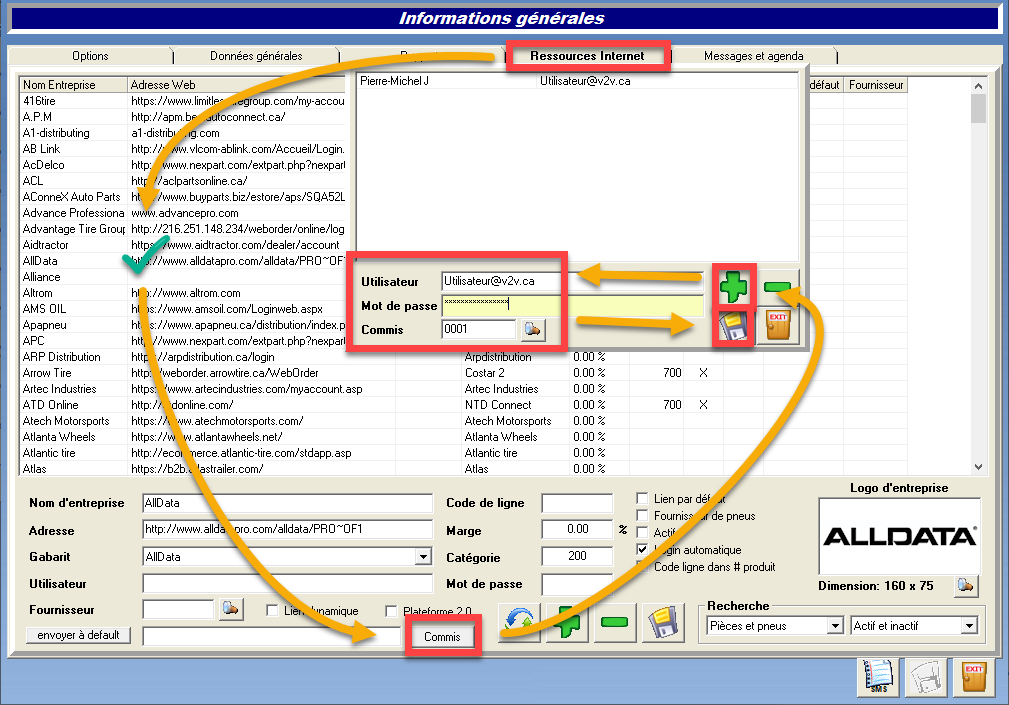
Task: Go to the Messages et agenda tab
Action: pos(754,56)
